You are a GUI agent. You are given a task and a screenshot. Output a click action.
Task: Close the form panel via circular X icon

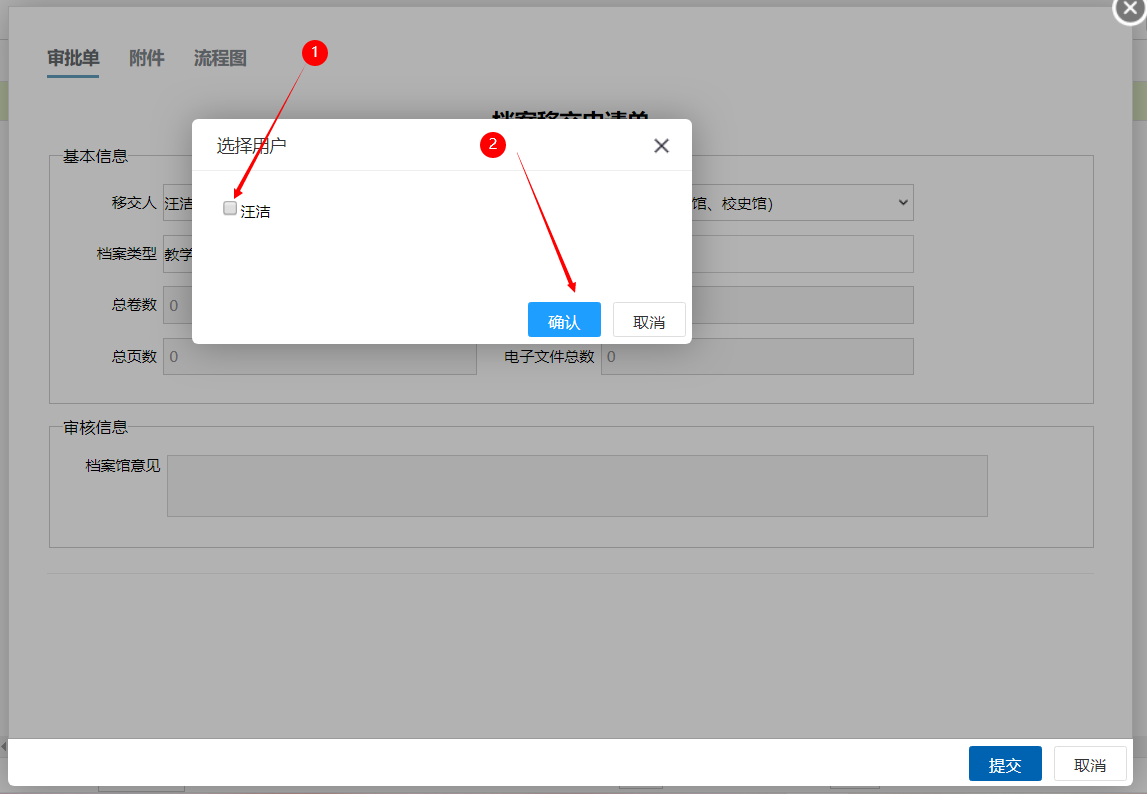1130,6
